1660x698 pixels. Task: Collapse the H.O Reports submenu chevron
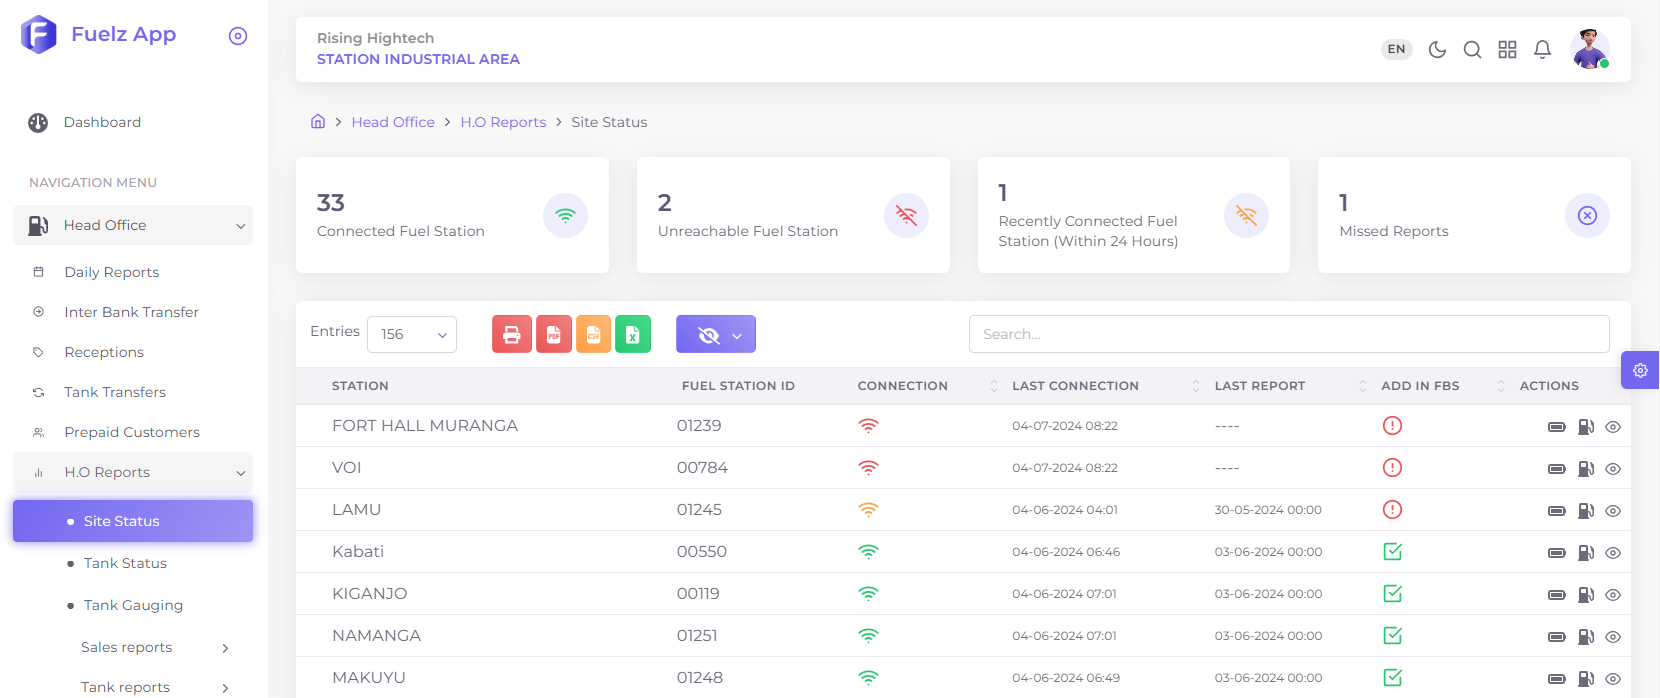click(x=241, y=473)
